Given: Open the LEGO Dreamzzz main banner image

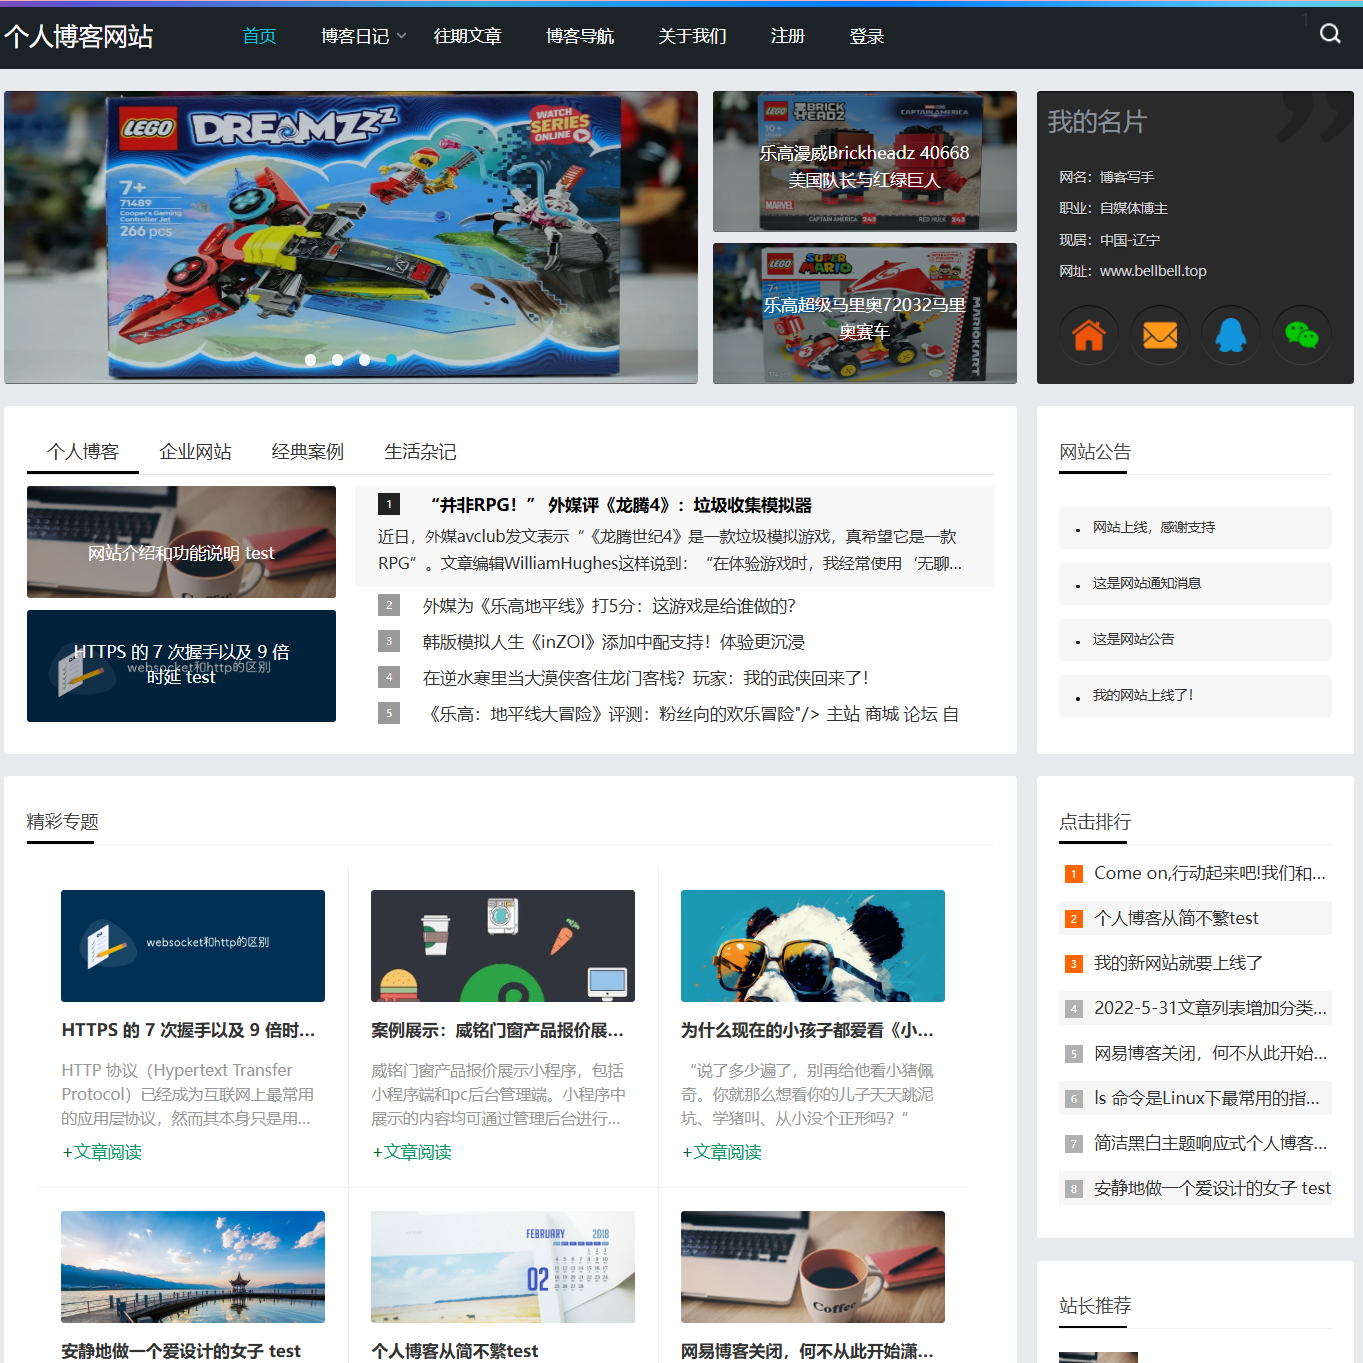Looking at the screenshot, I should [x=351, y=237].
